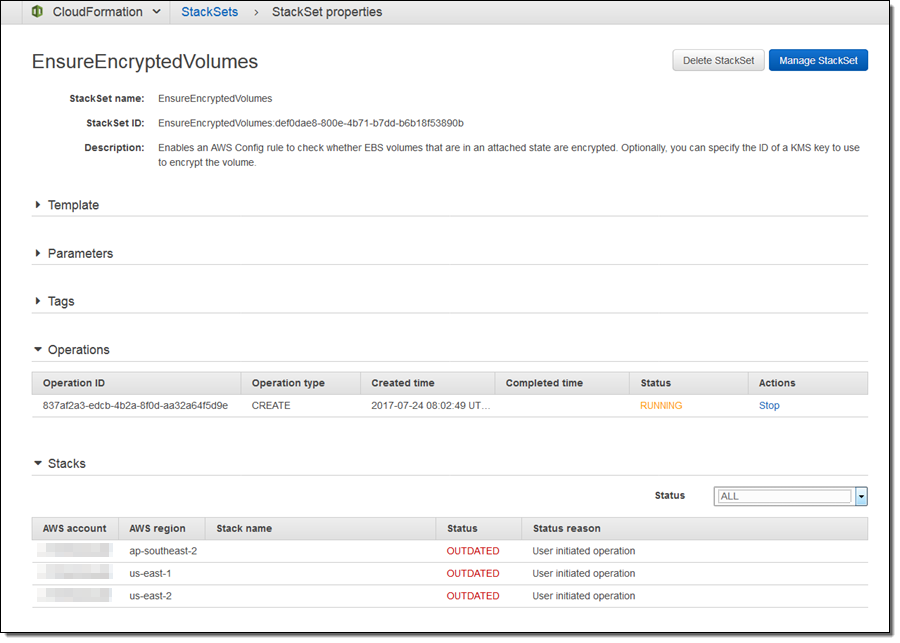This screenshot has height=643, width=900.
Task: Click the Delete StackSet button
Action: coord(718,61)
